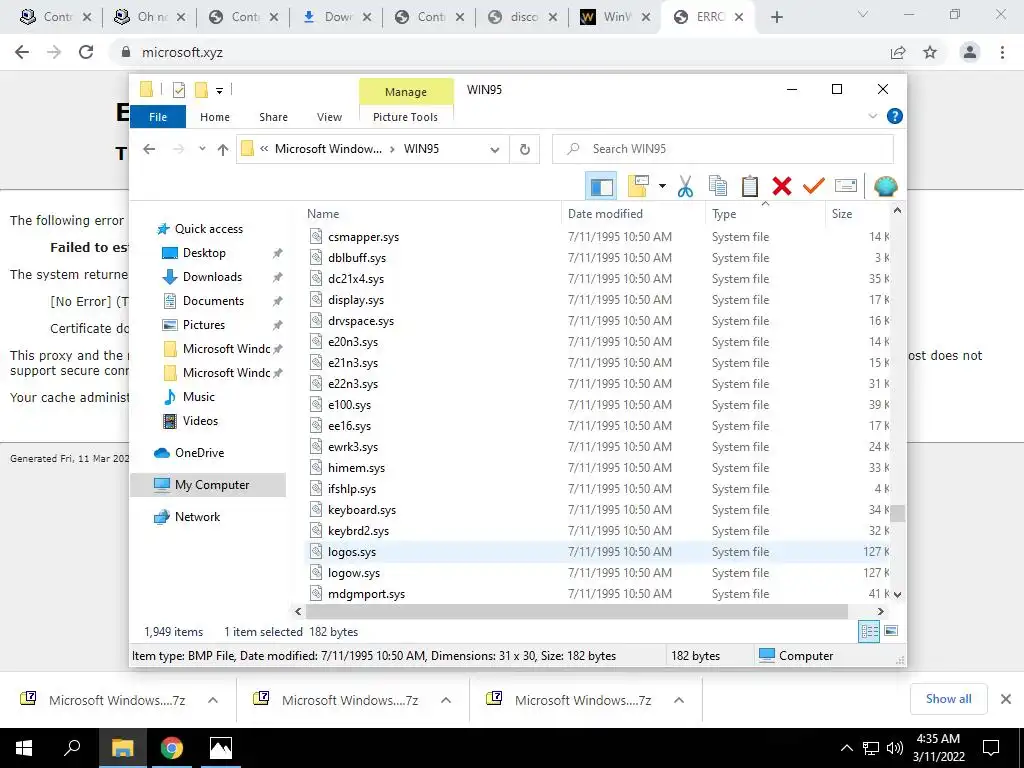Click the Chrome share page icon
The height and width of the screenshot is (768, 1024).
coord(898,52)
